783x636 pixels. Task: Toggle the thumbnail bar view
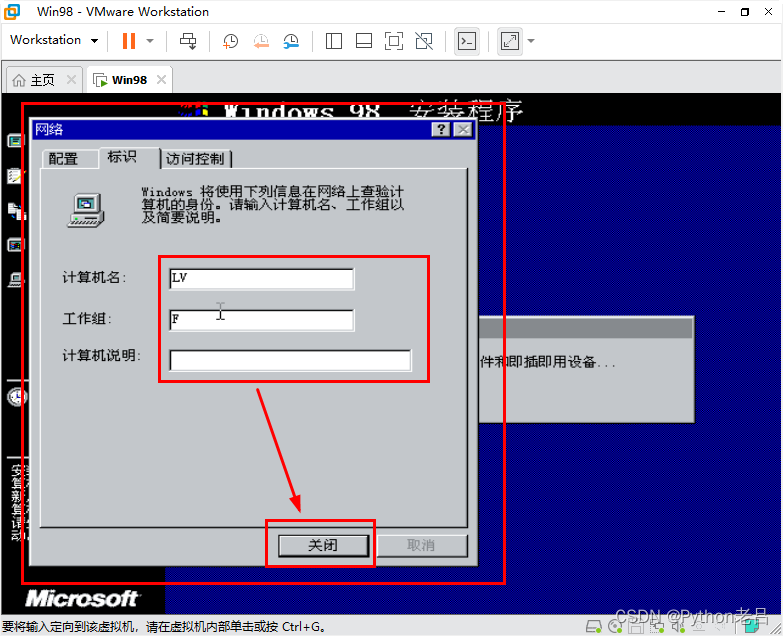coord(364,41)
